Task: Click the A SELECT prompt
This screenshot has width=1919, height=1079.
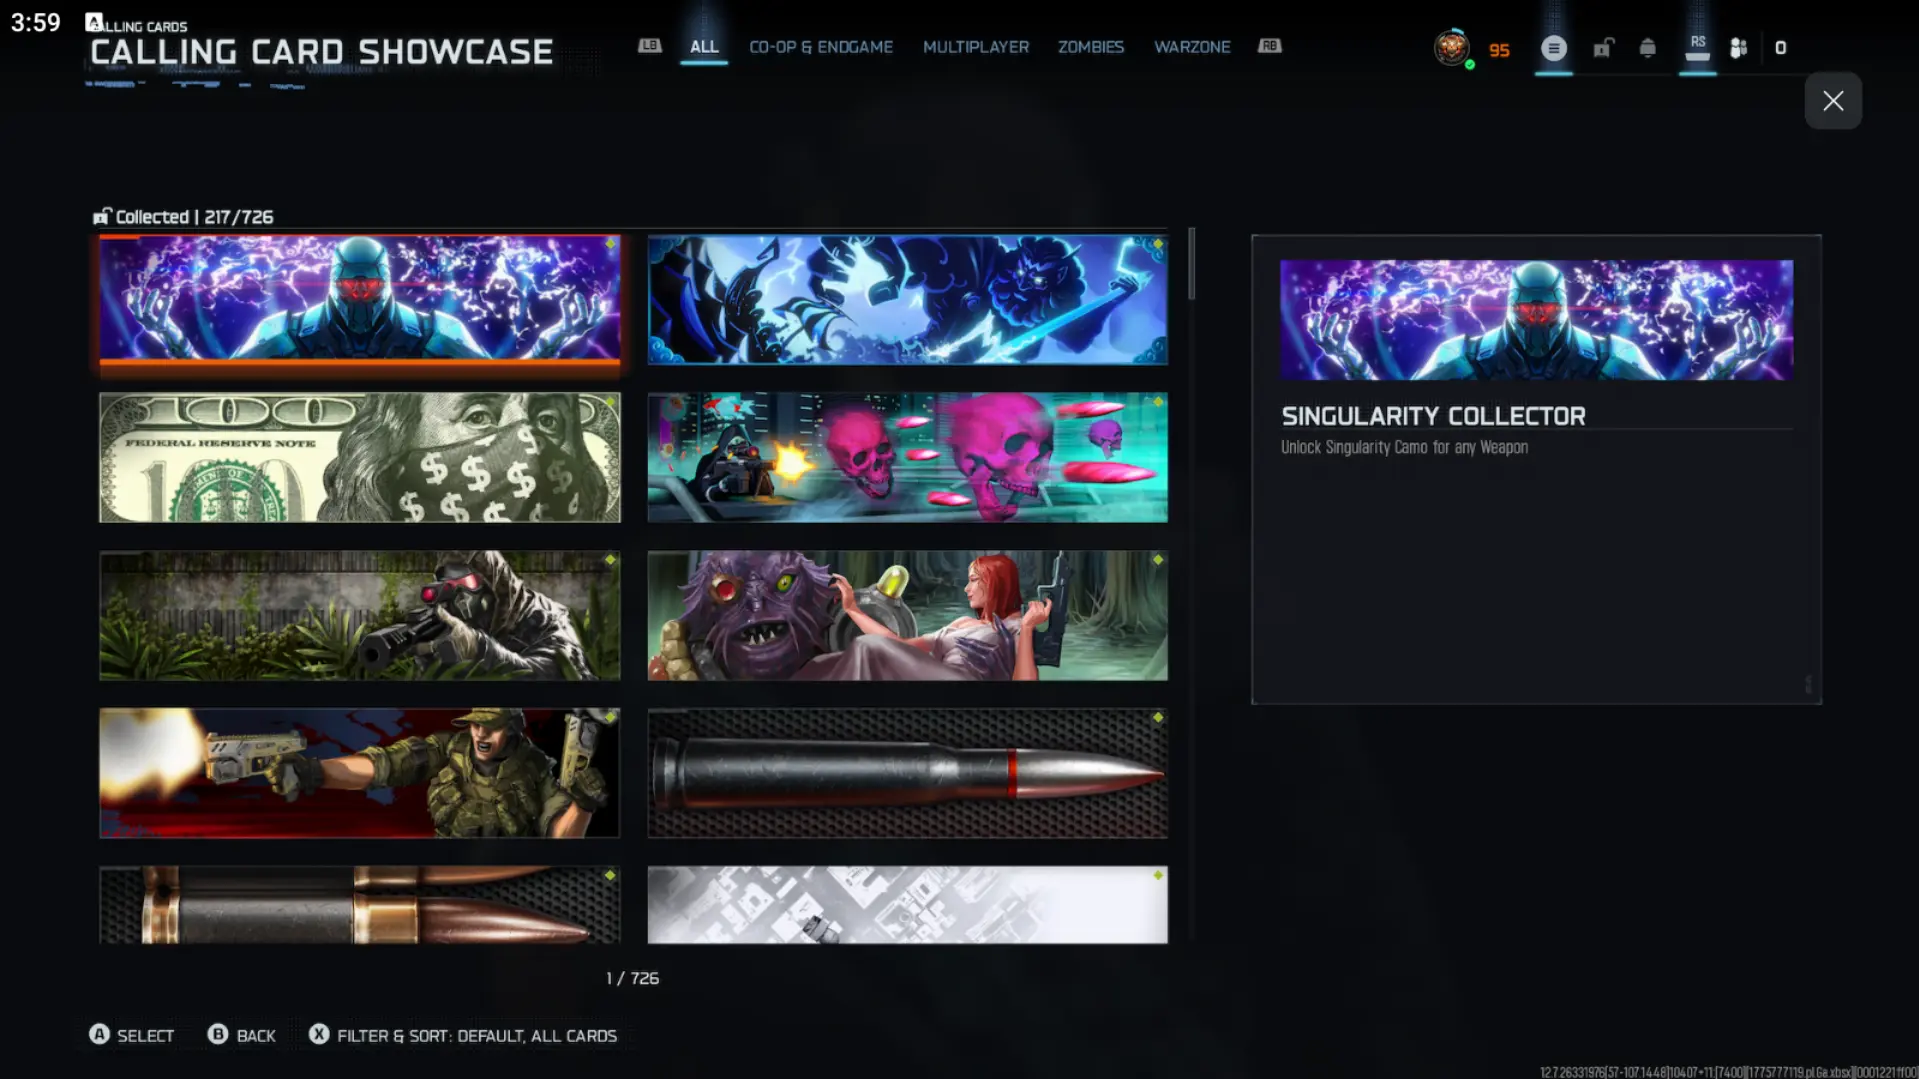Action: [x=132, y=1035]
